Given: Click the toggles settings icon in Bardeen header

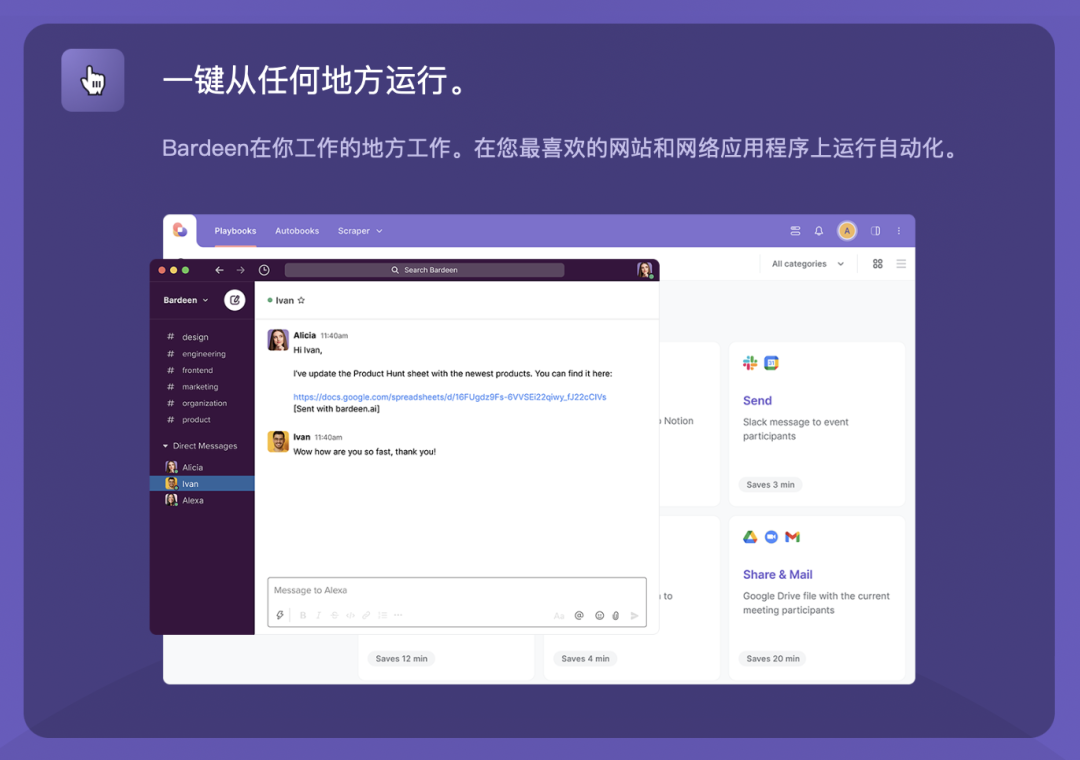Looking at the screenshot, I should click(795, 231).
